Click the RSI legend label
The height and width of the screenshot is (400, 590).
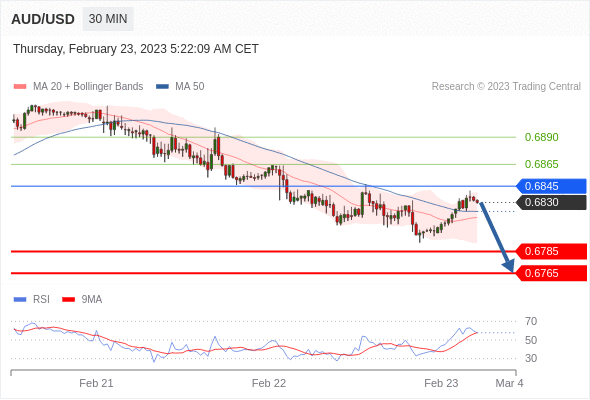[x=41, y=300]
